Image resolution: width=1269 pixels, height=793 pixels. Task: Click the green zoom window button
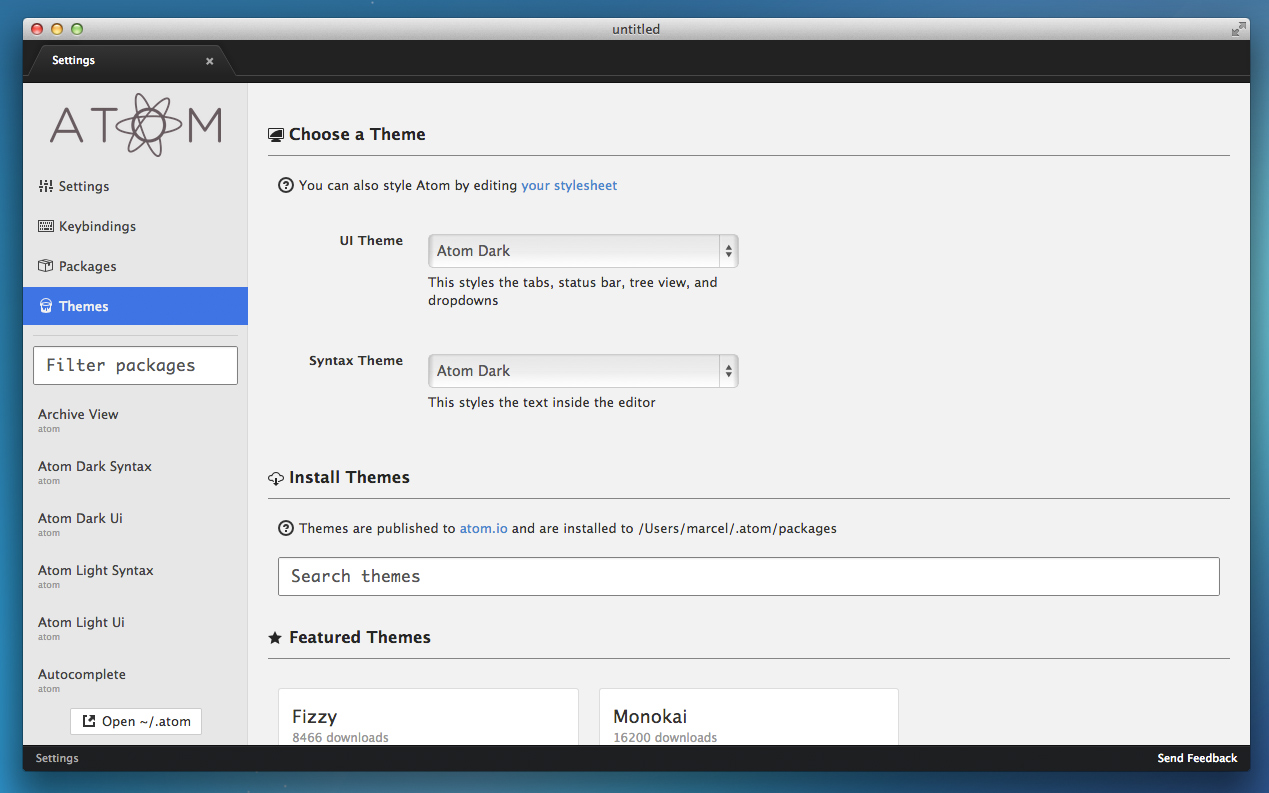point(77,29)
